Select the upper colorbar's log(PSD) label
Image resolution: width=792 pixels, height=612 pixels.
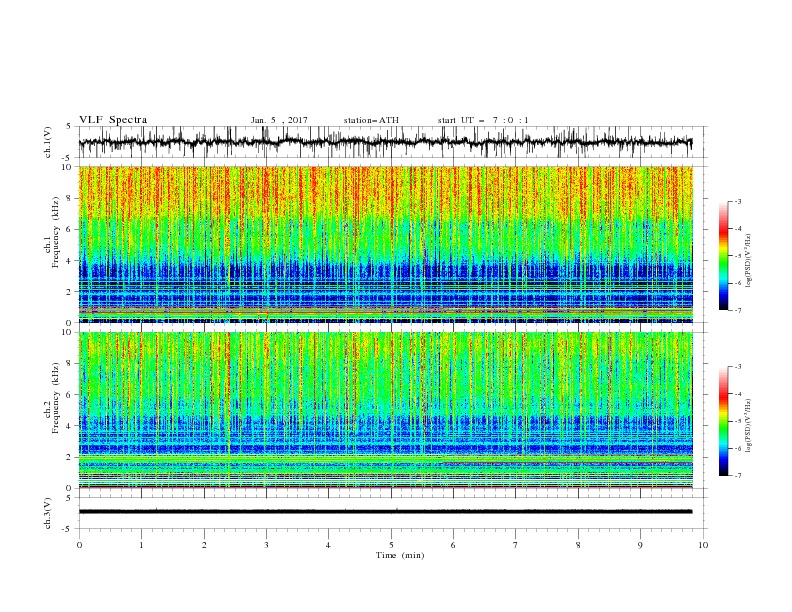pyautogui.click(x=748, y=261)
